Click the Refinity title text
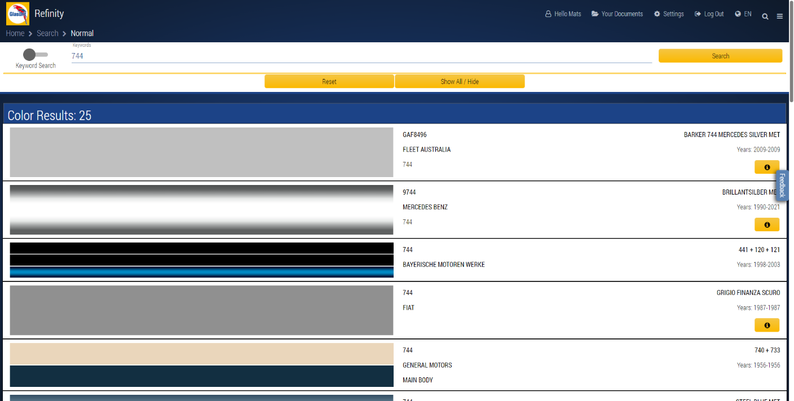 49,14
